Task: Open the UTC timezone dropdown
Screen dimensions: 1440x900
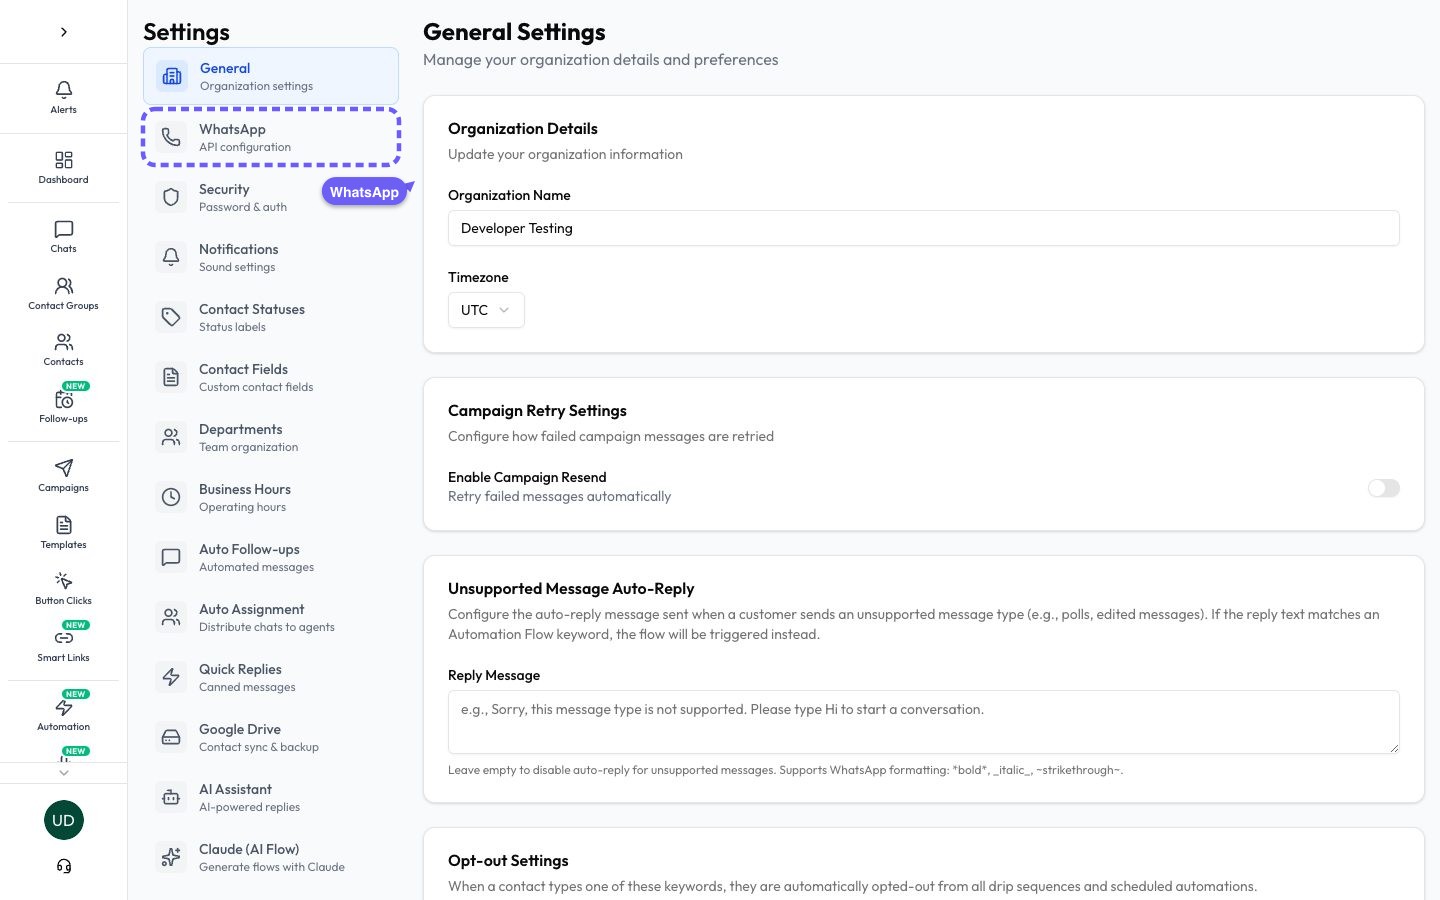Action: pos(486,310)
